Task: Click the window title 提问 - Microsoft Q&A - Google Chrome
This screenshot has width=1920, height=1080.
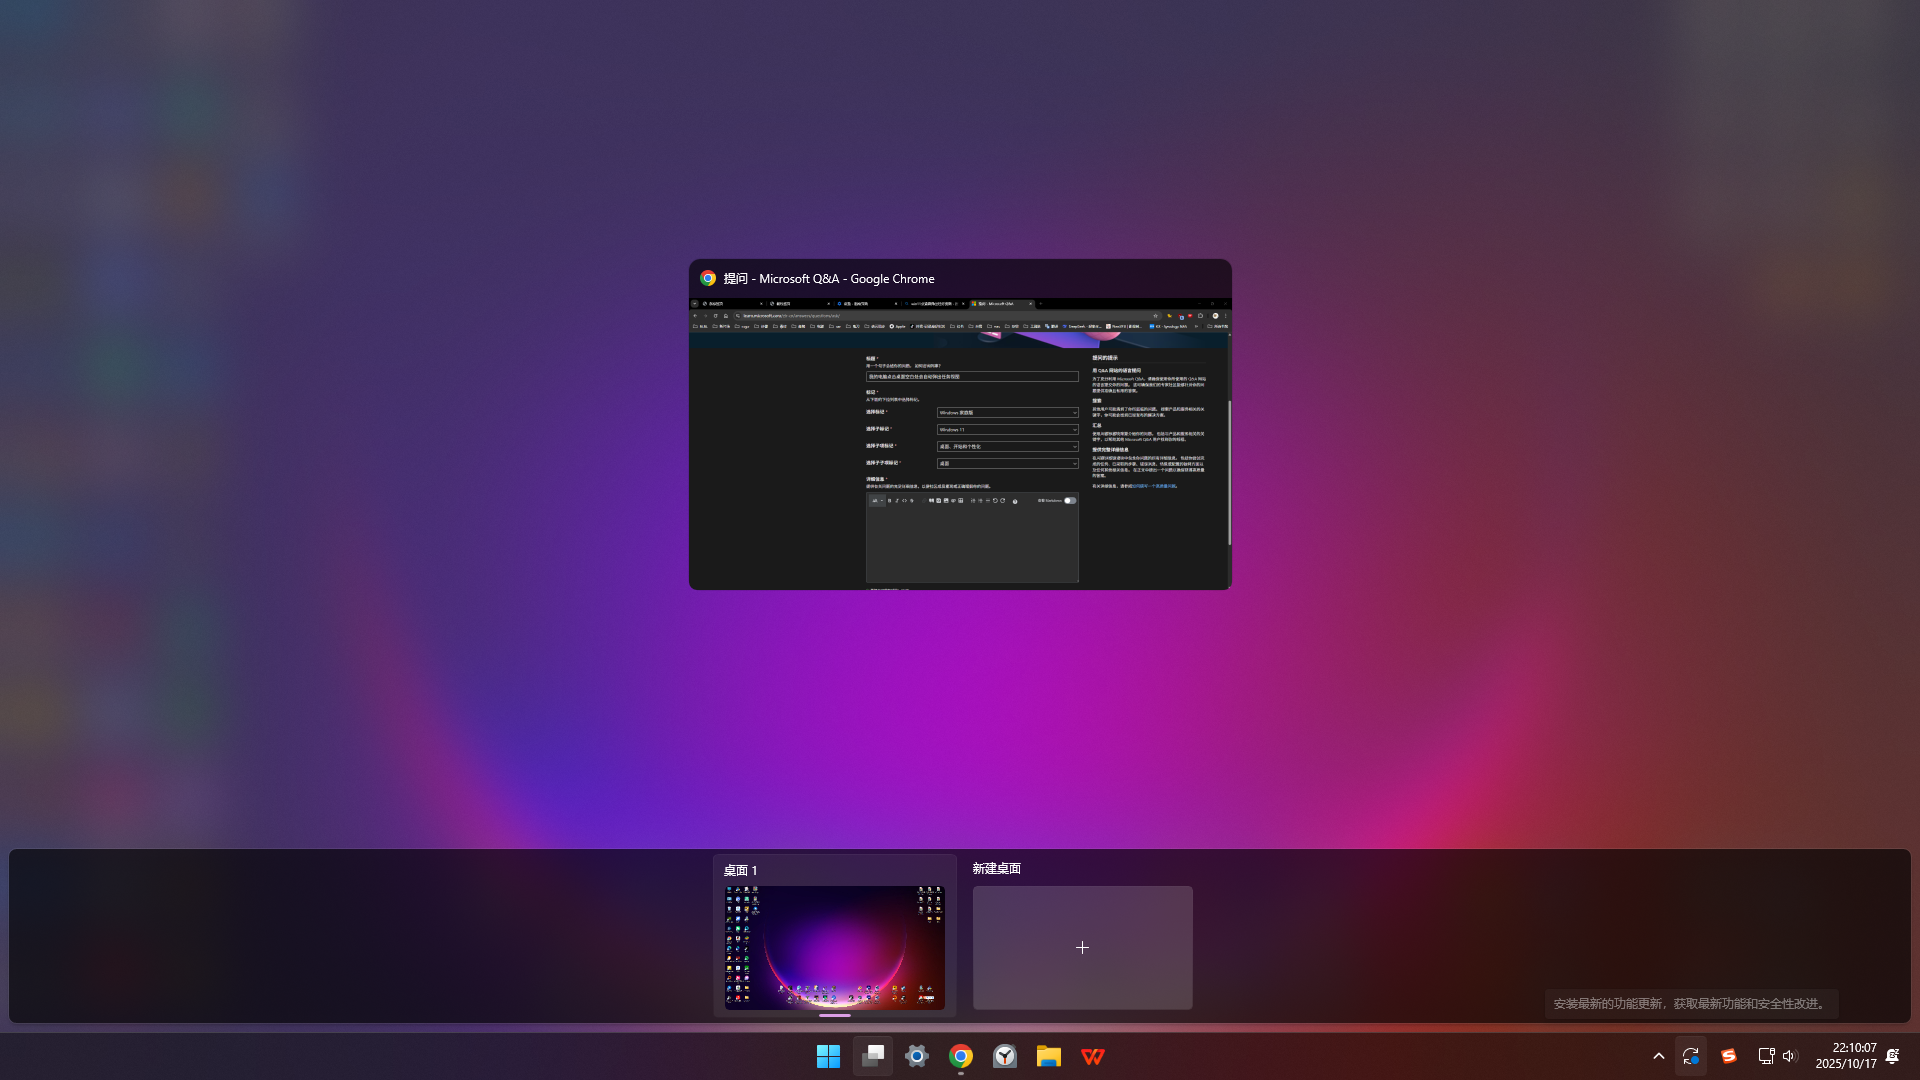Action: (x=829, y=279)
